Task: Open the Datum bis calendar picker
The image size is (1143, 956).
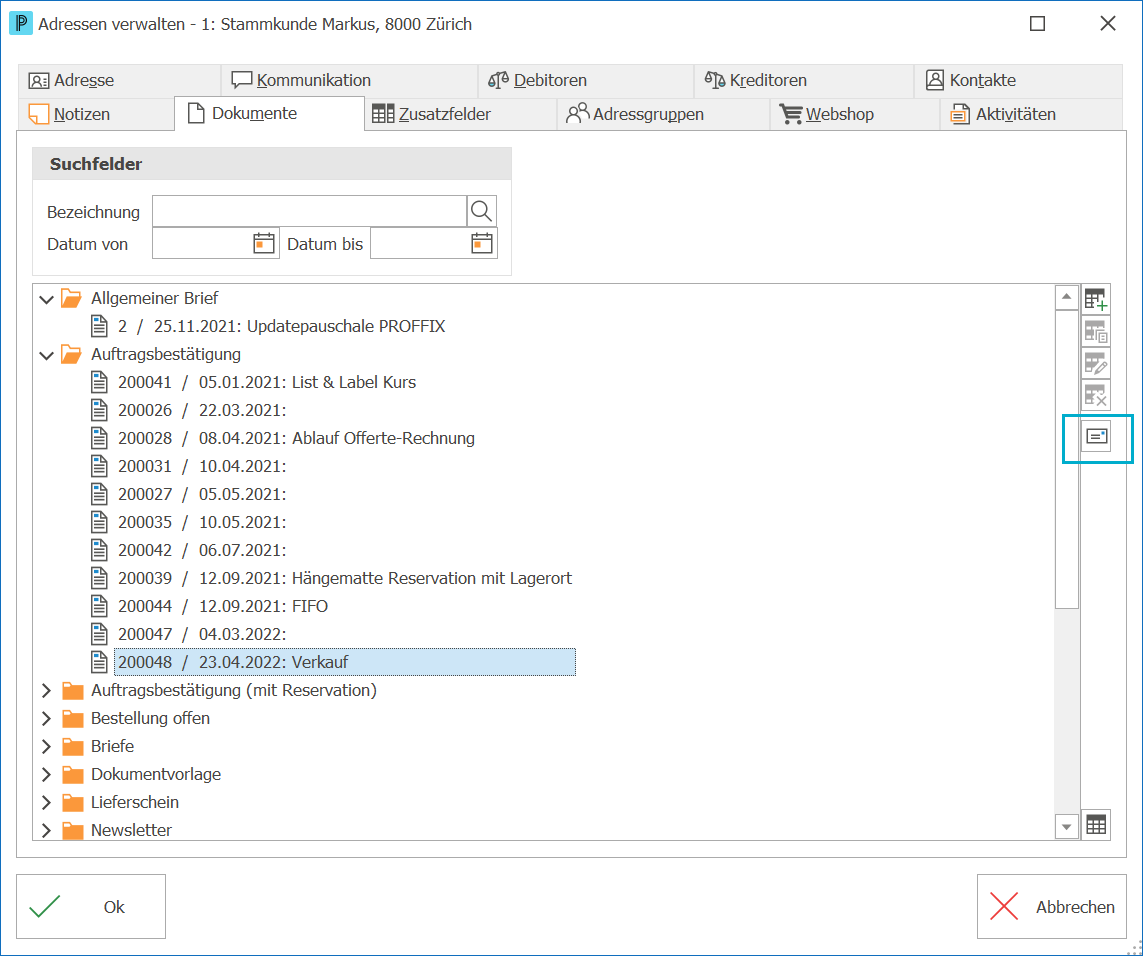Action: (x=481, y=244)
